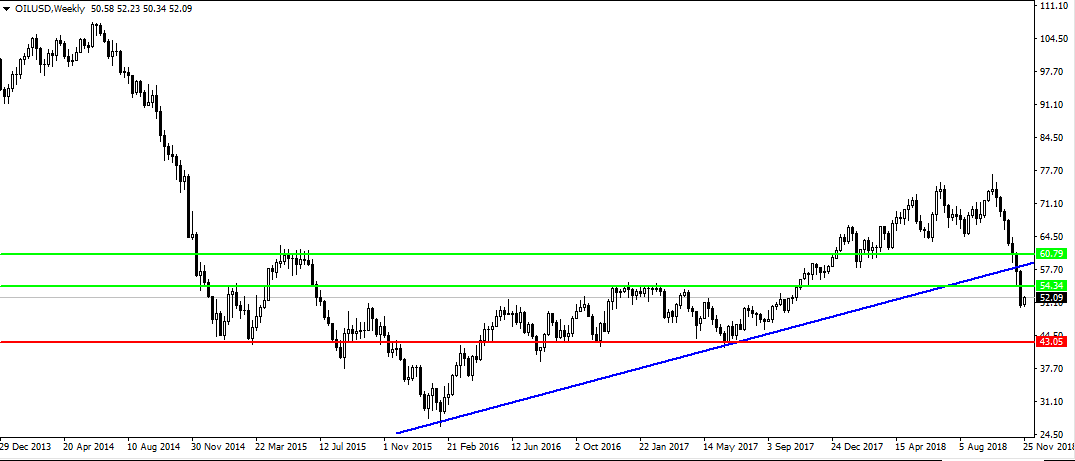Viewport: 1075px width, 461px height.
Task: Select the green 54.34 price label
Action: [x=1050, y=286]
